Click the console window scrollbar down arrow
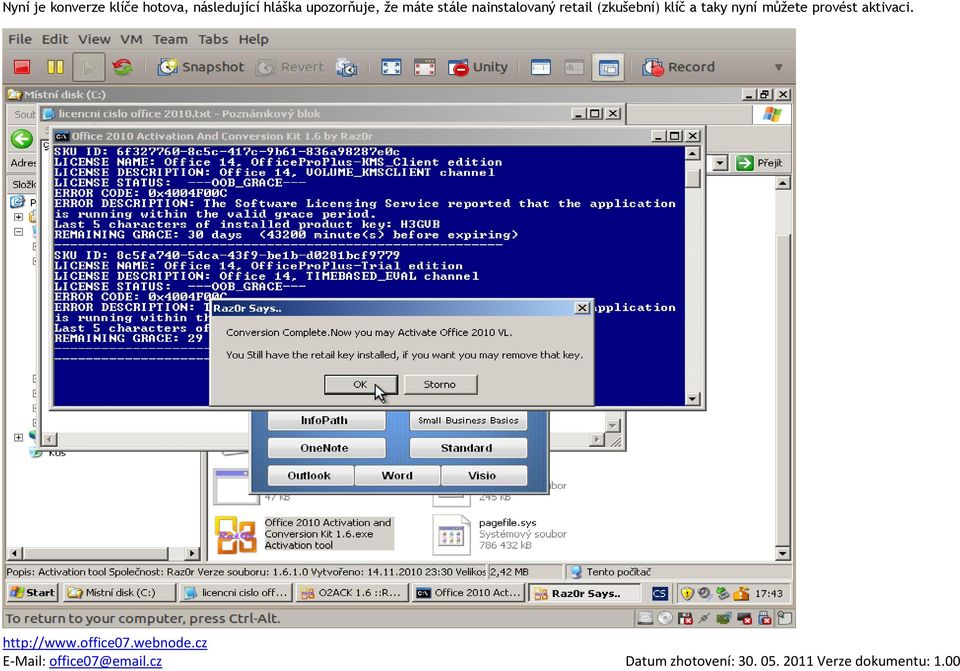The image size is (960, 671). tap(692, 399)
